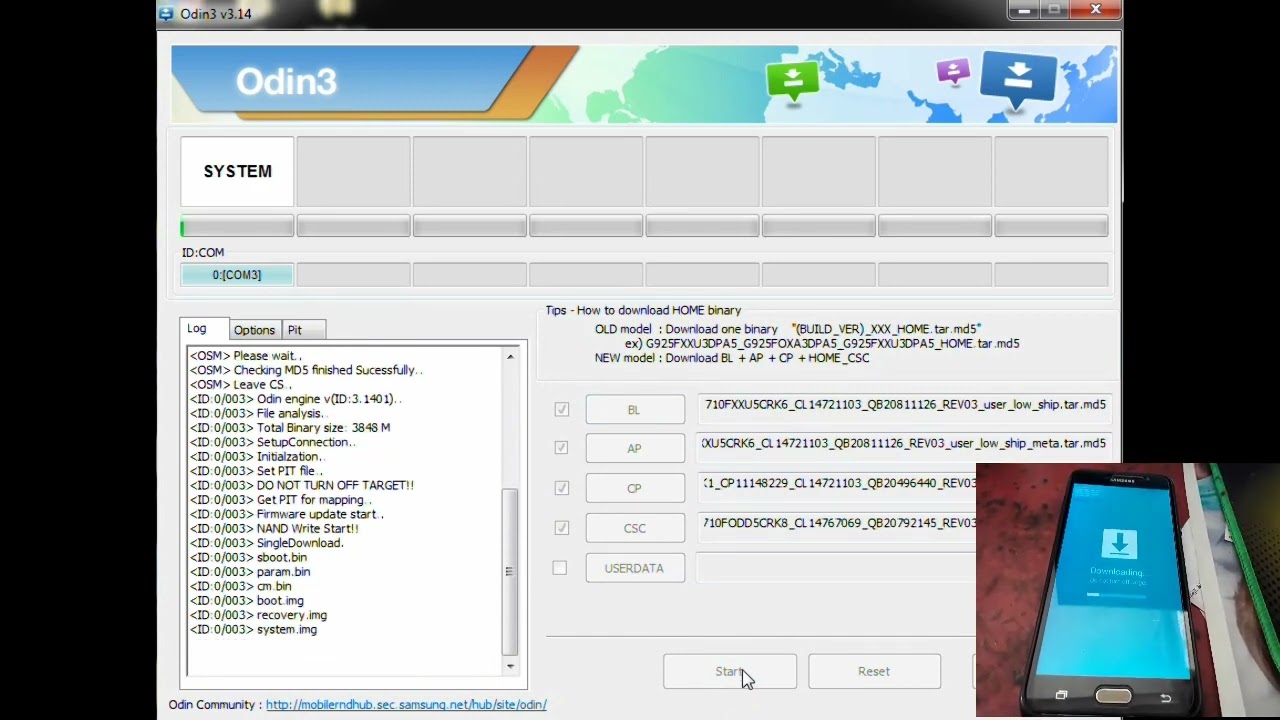Click the green download marker icon in banner
Viewport: 1280px width, 720px height.
[792, 81]
